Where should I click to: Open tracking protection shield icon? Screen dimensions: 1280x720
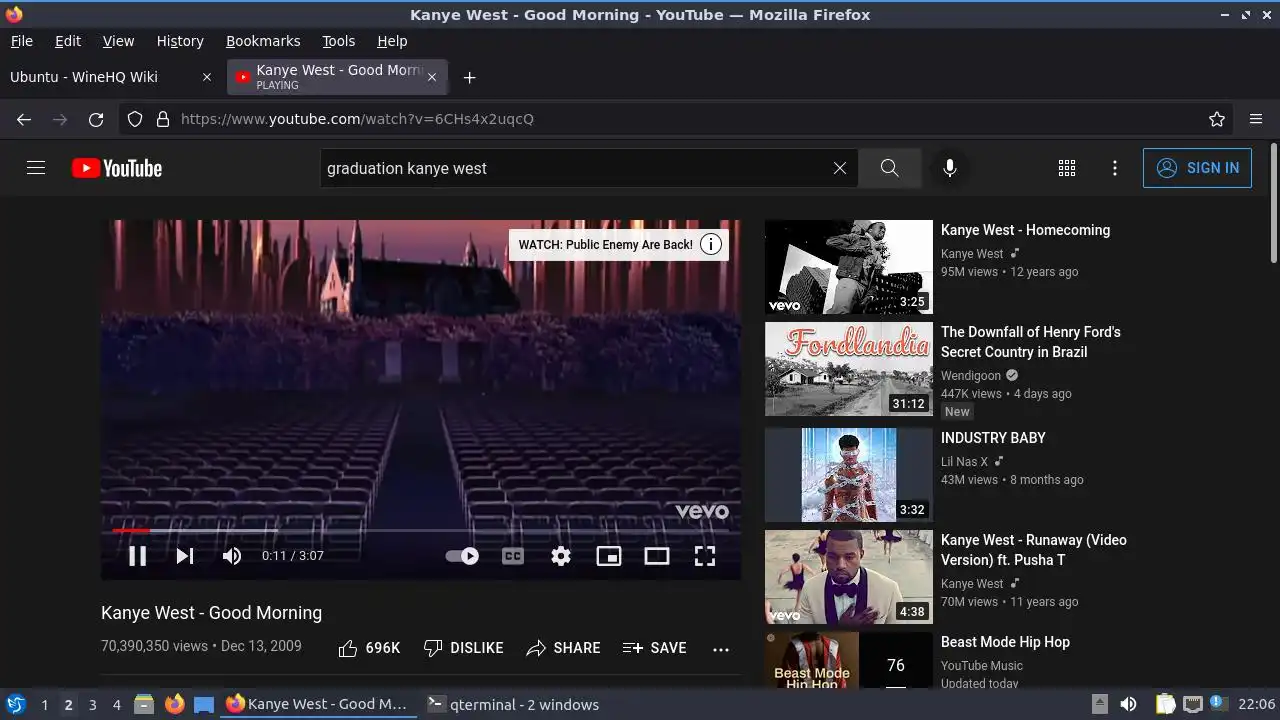tap(135, 119)
